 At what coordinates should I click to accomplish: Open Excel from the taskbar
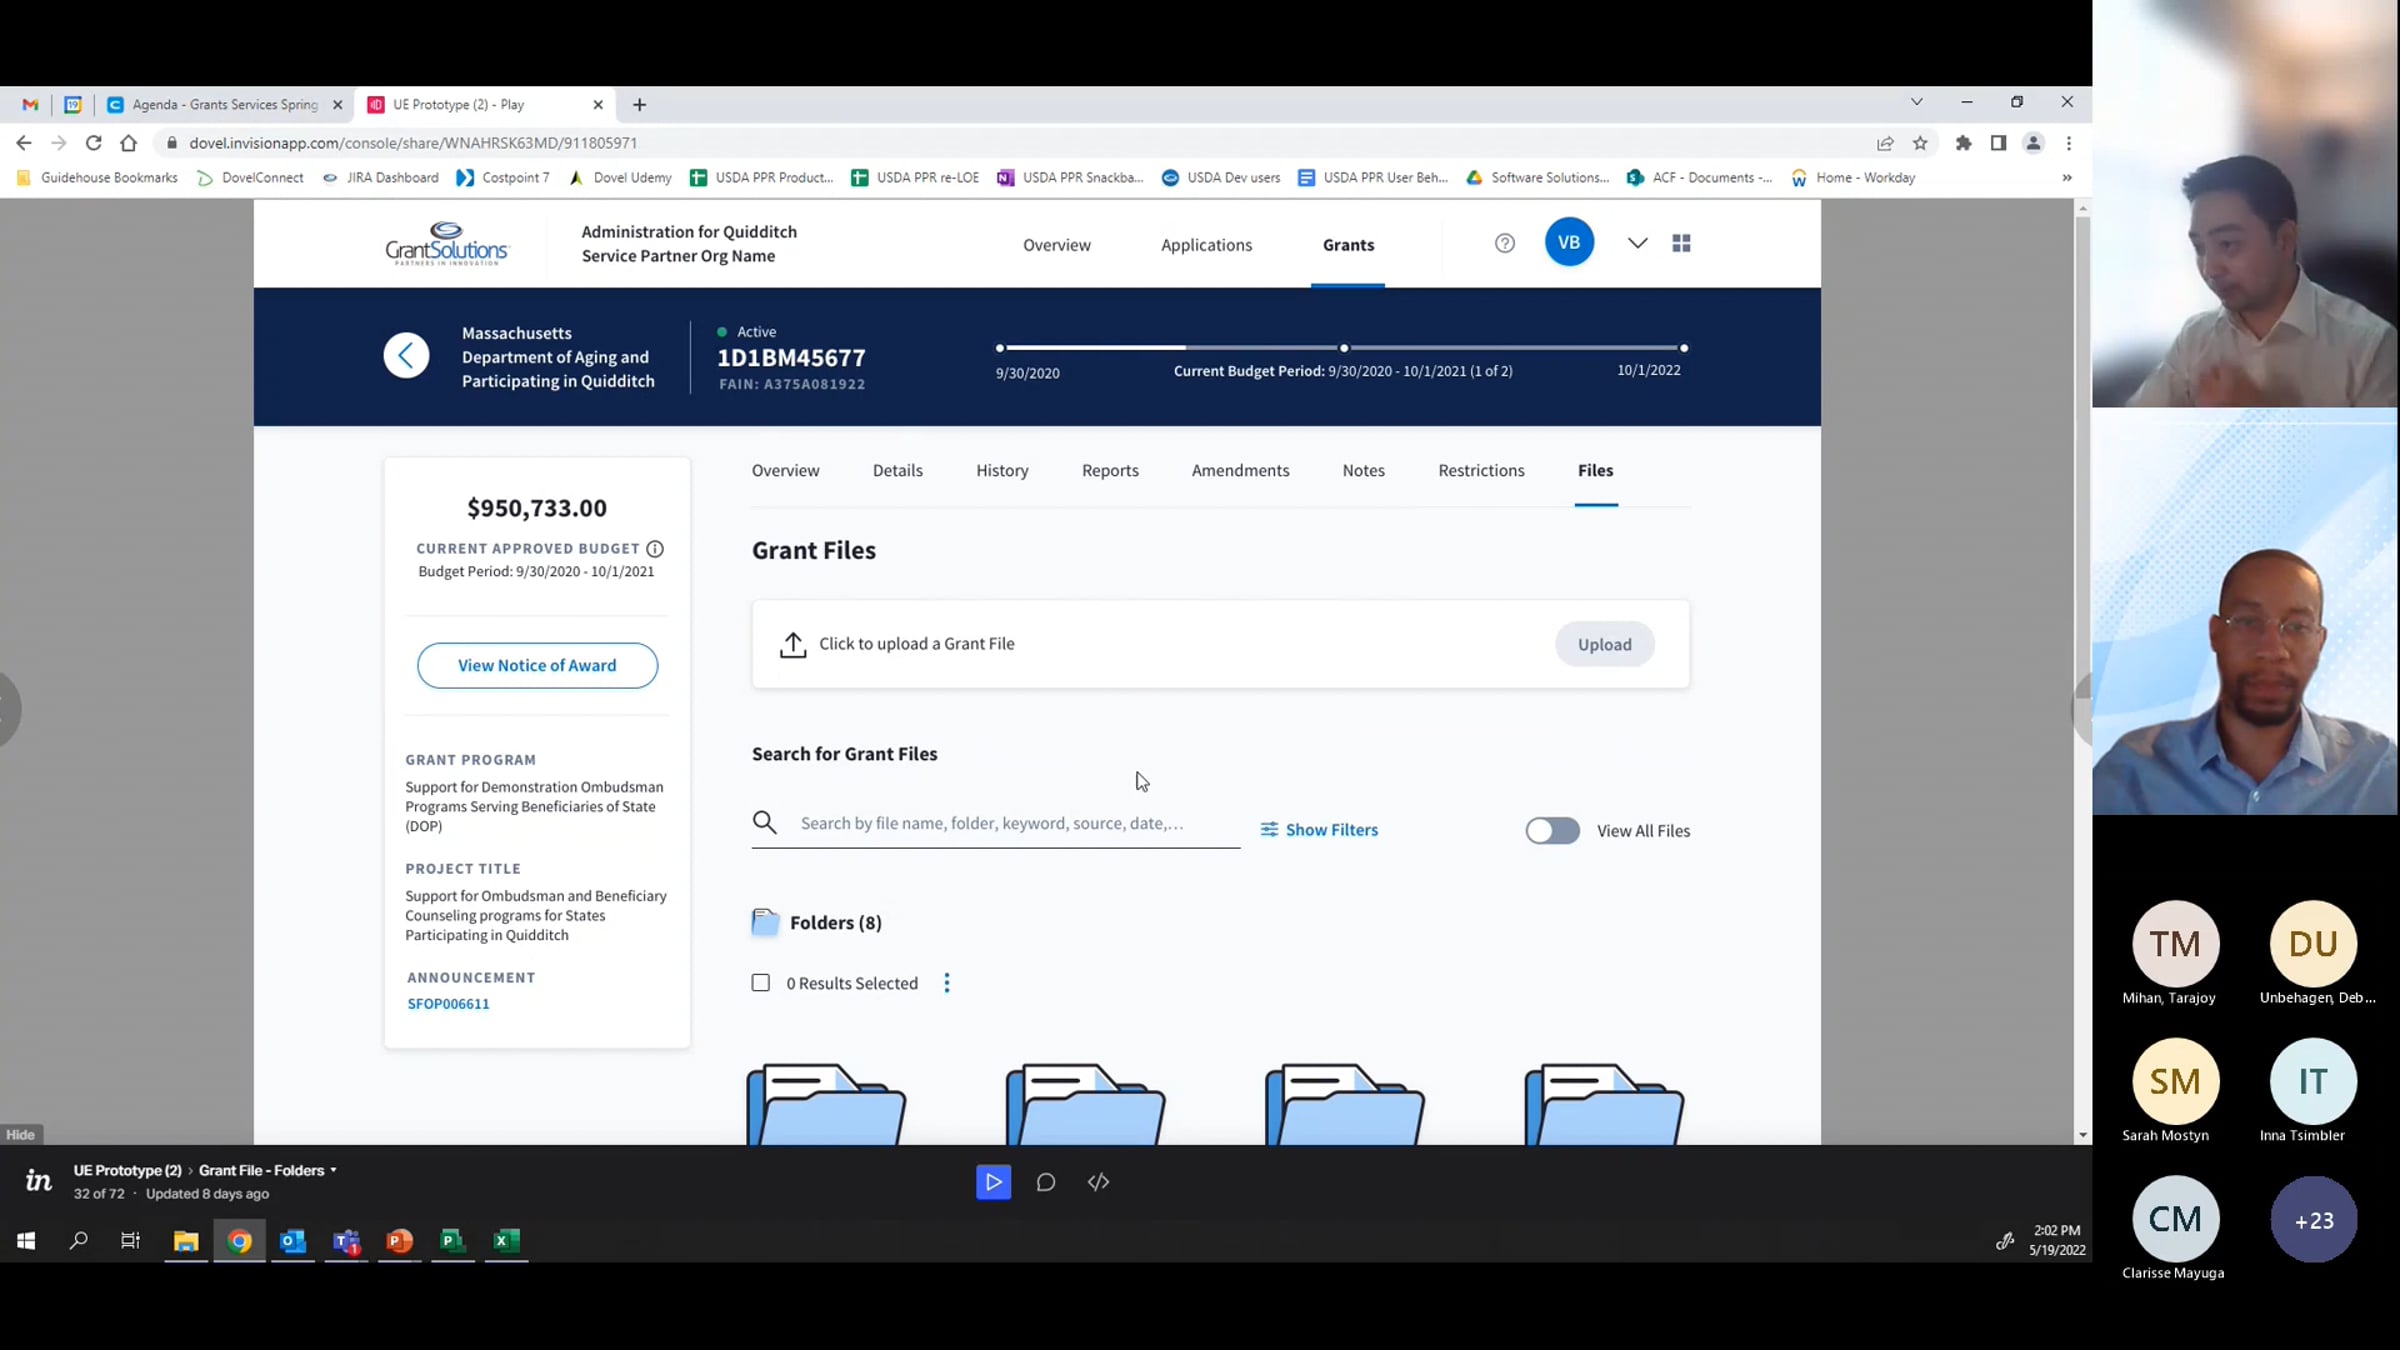point(506,1241)
